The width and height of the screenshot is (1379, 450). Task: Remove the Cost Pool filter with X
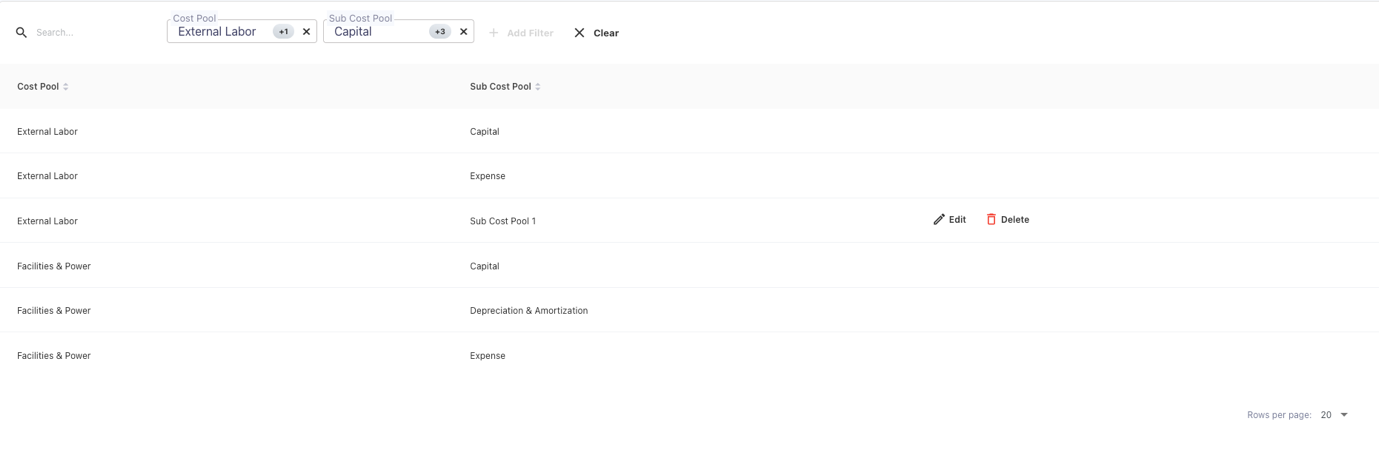(306, 32)
